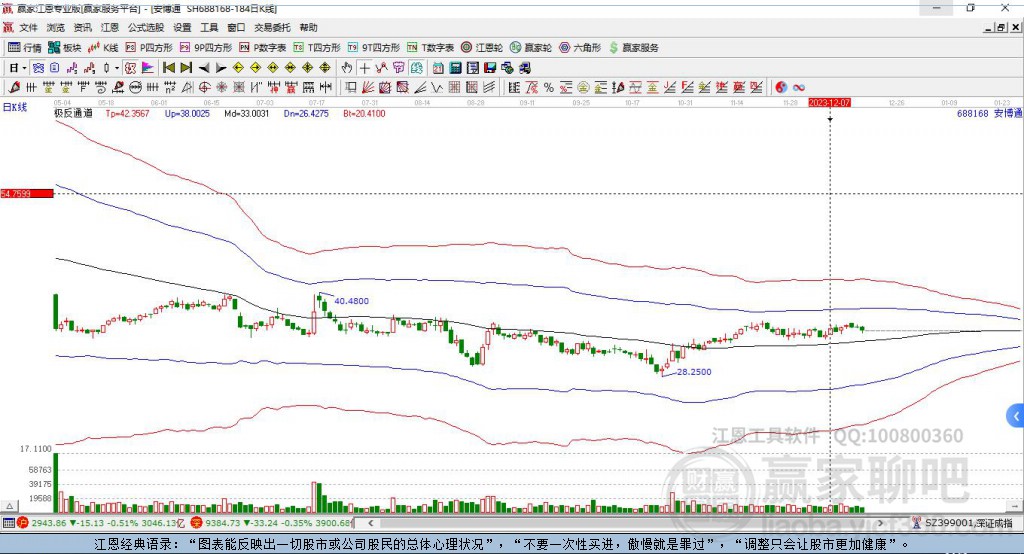Open the P四方形 tool
1024x554 pixels.
(149, 48)
